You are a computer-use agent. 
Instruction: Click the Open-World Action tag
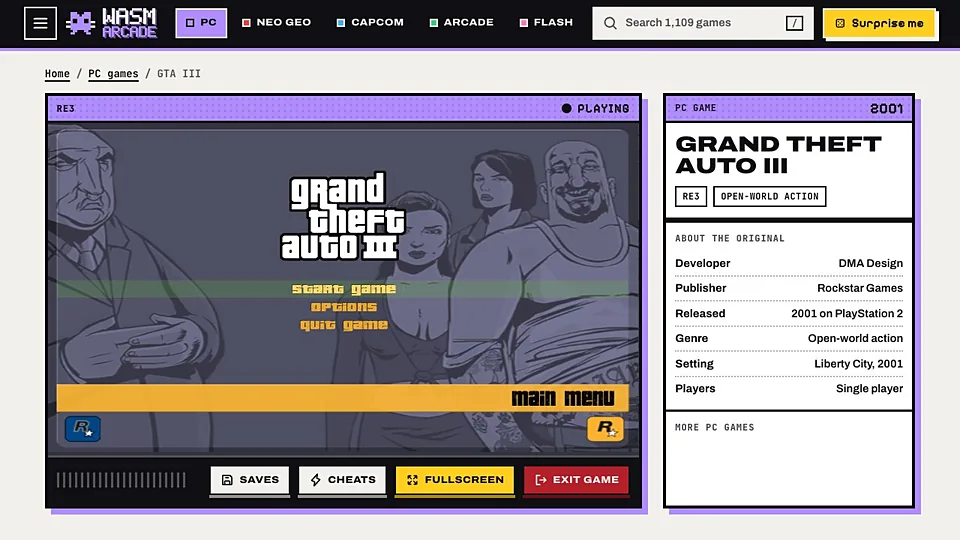pyautogui.click(x=770, y=197)
